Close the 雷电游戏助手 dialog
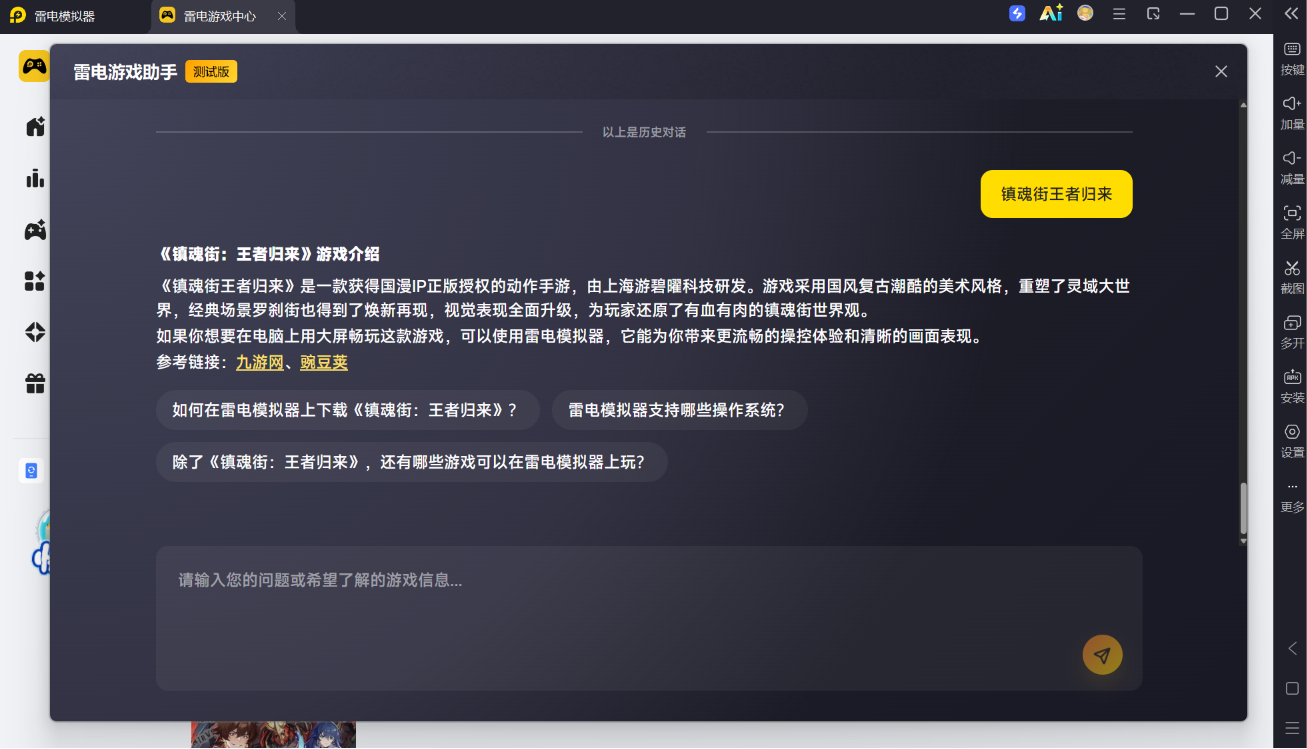This screenshot has height=749, width=1307. coord(1221,71)
